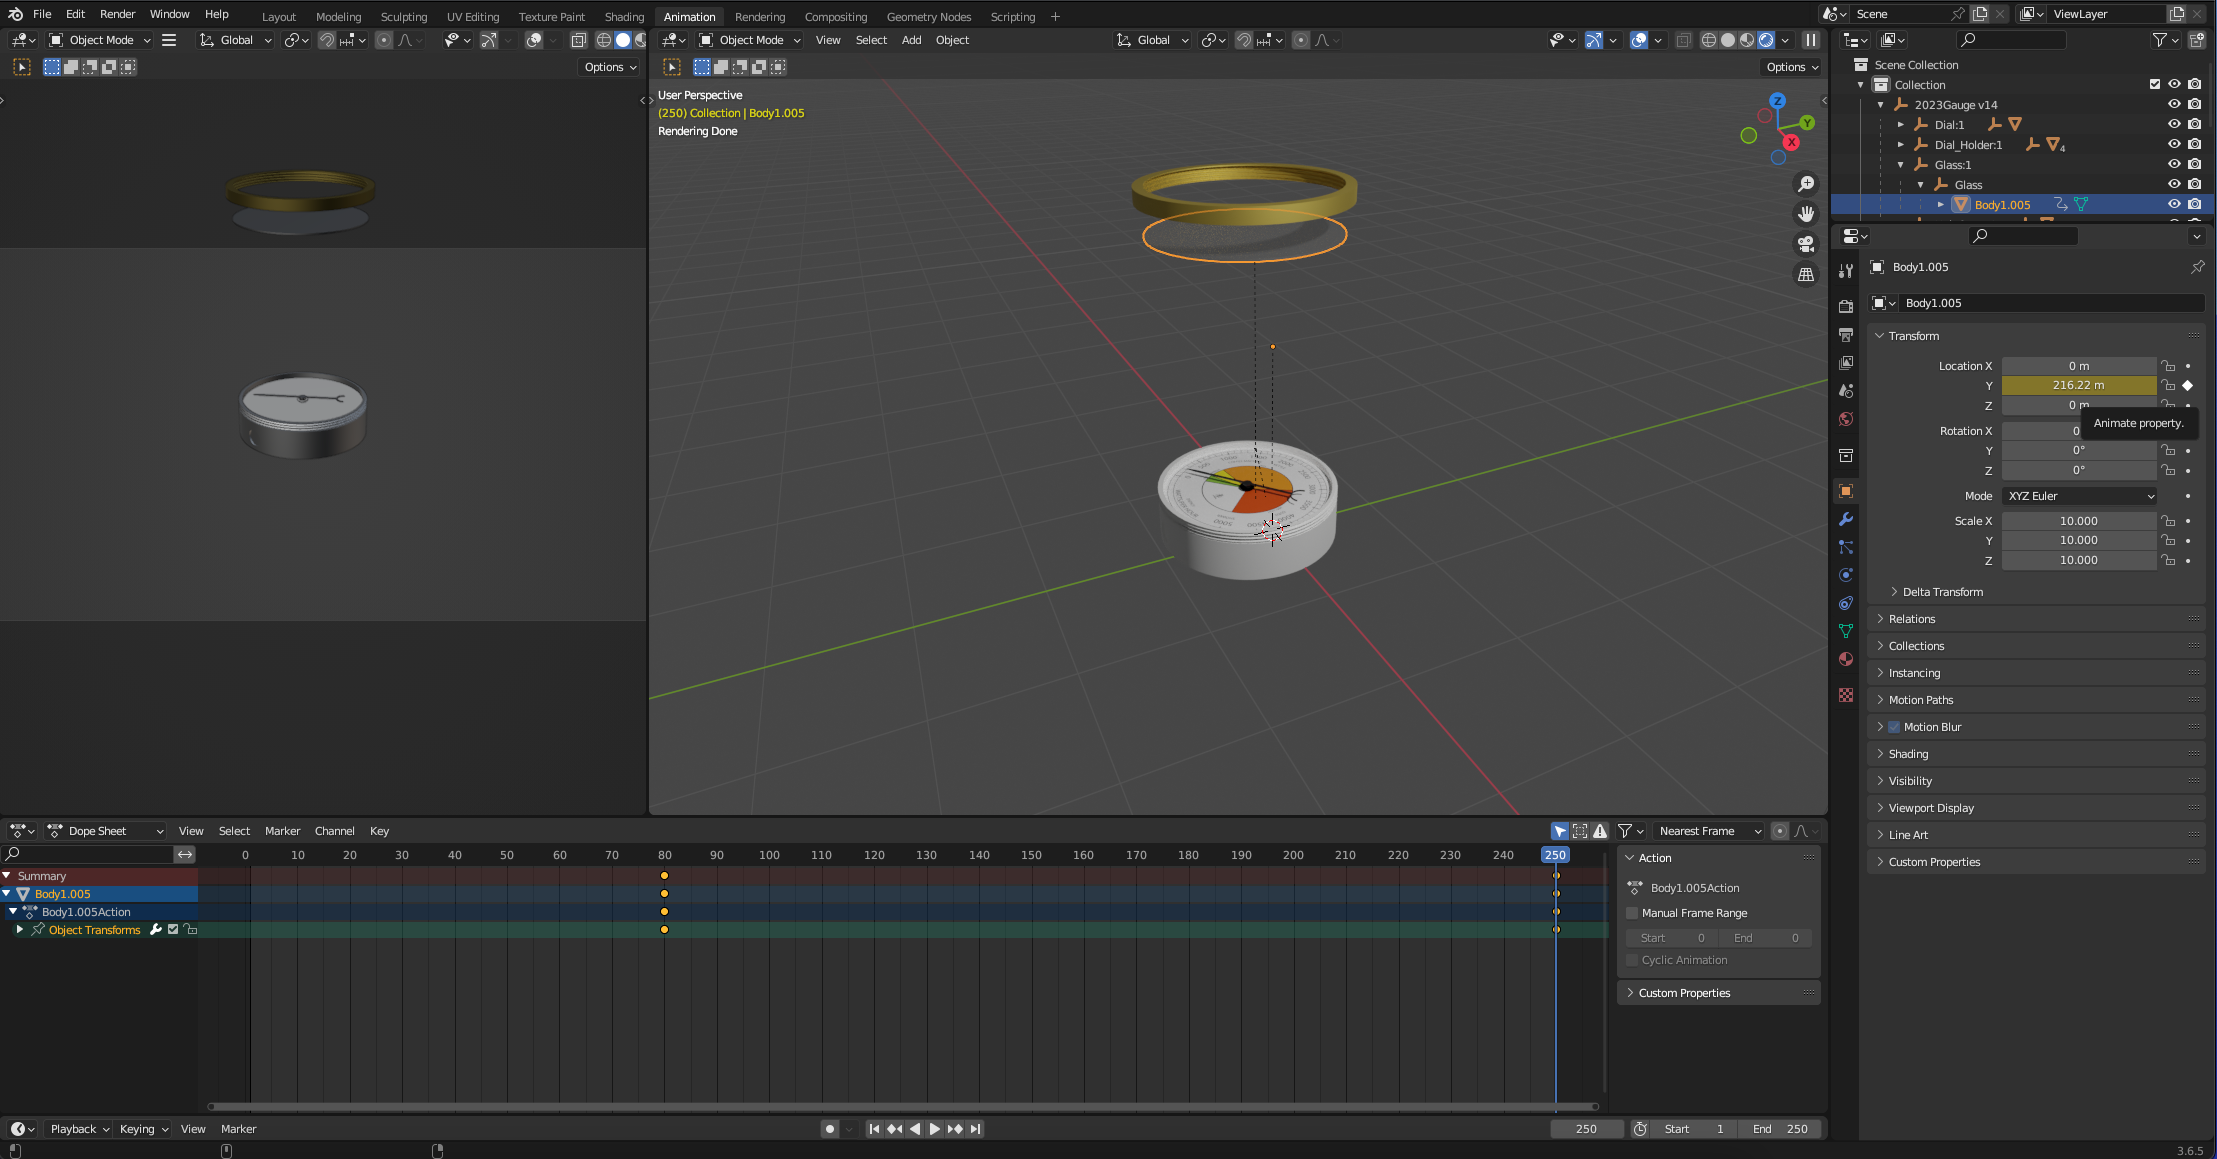Pin the Body1.005 properties context
The width and height of the screenshot is (2217, 1159).
click(x=2197, y=267)
